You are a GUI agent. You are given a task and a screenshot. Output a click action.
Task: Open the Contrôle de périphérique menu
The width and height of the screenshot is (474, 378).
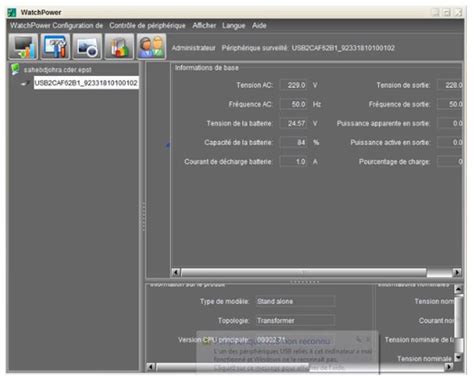pos(147,26)
